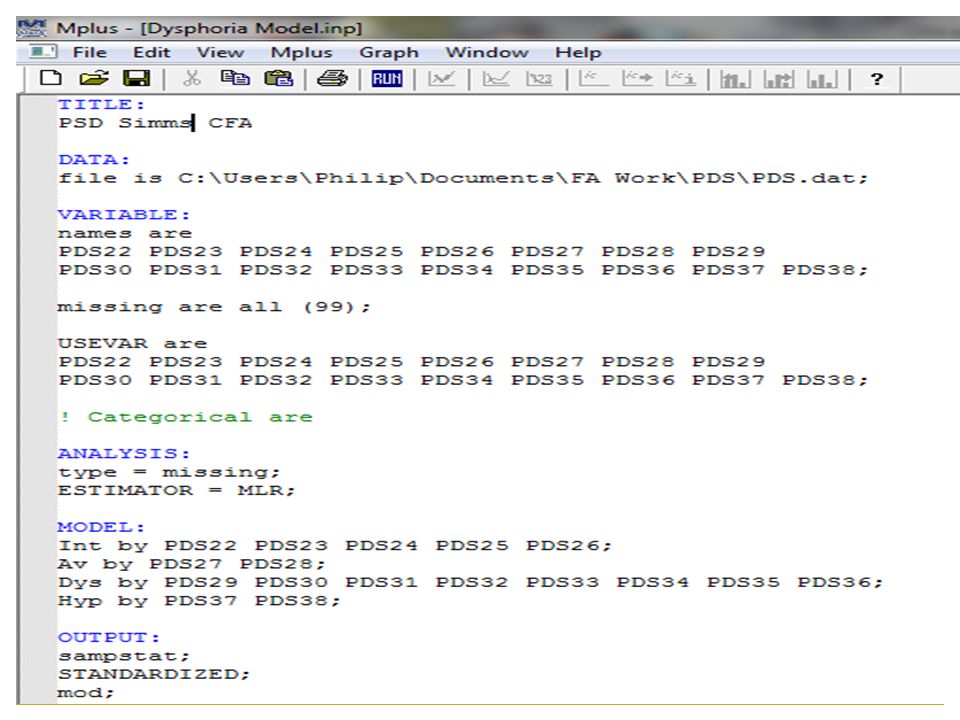Click the diagram icon with the letter i

pyautogui.click(x=681, y=78)
